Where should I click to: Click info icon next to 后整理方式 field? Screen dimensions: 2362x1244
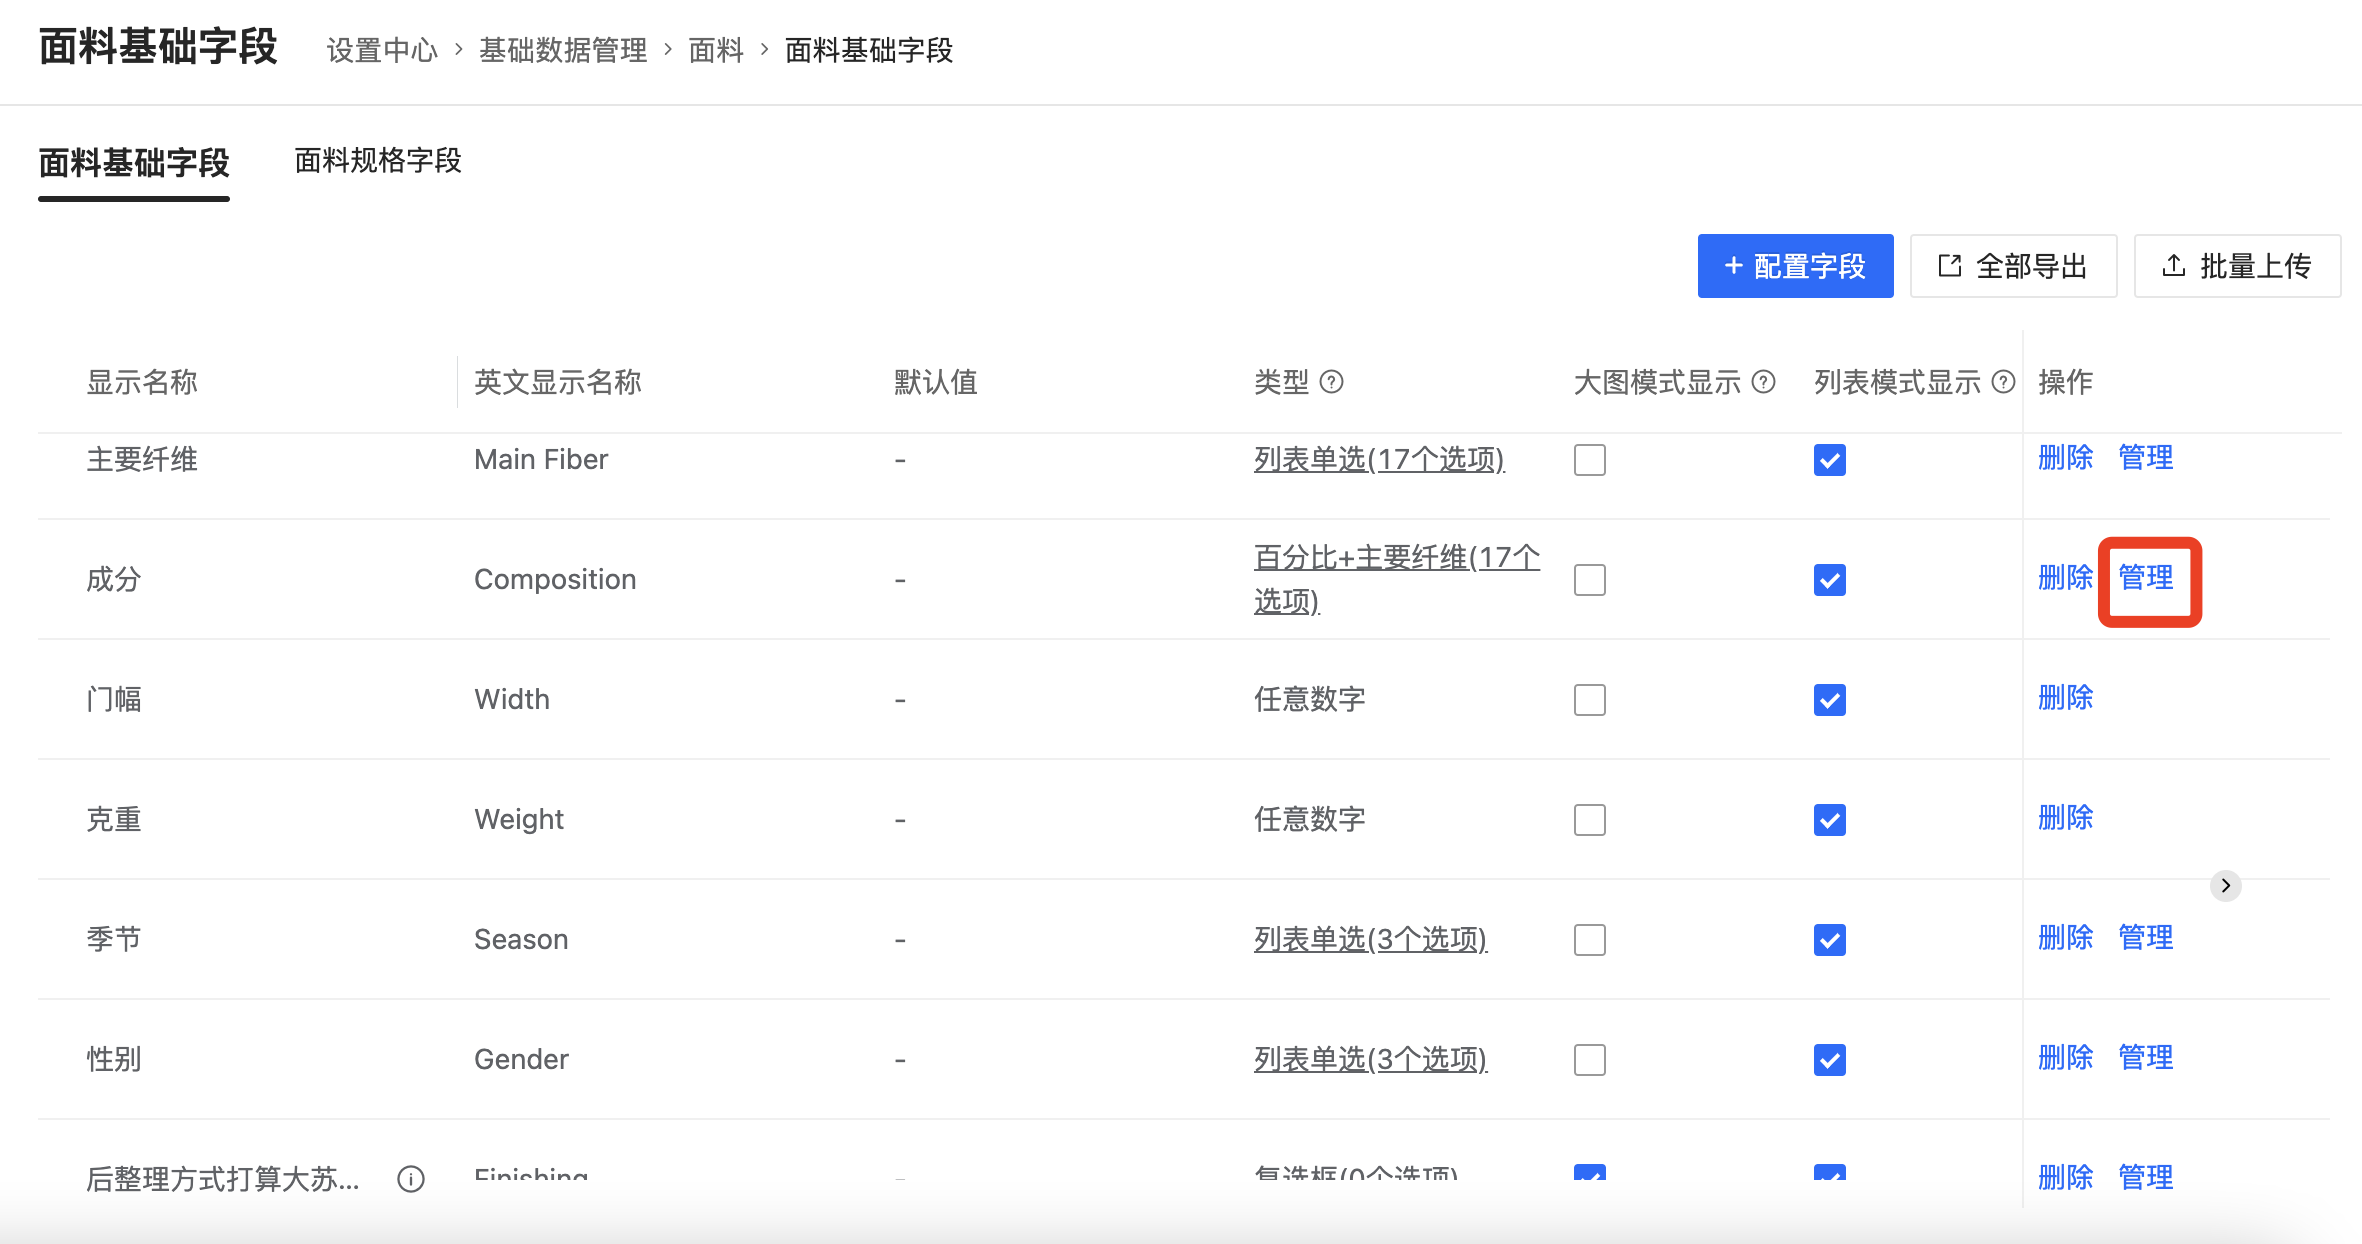click(411, 1179)
